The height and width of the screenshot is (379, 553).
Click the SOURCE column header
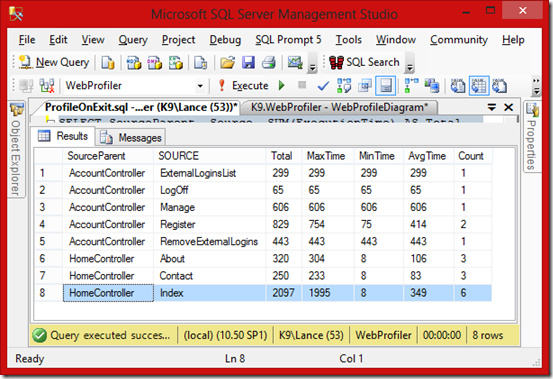(x=209, y=156)
